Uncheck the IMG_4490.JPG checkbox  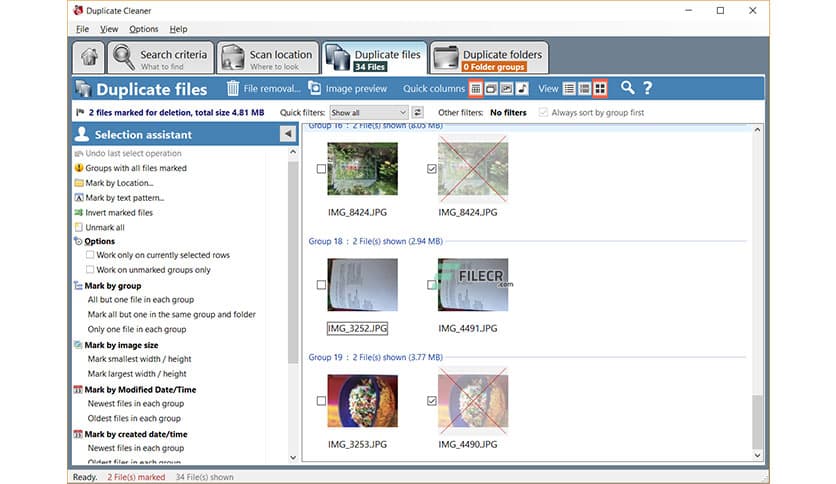[x=431, y=401]
